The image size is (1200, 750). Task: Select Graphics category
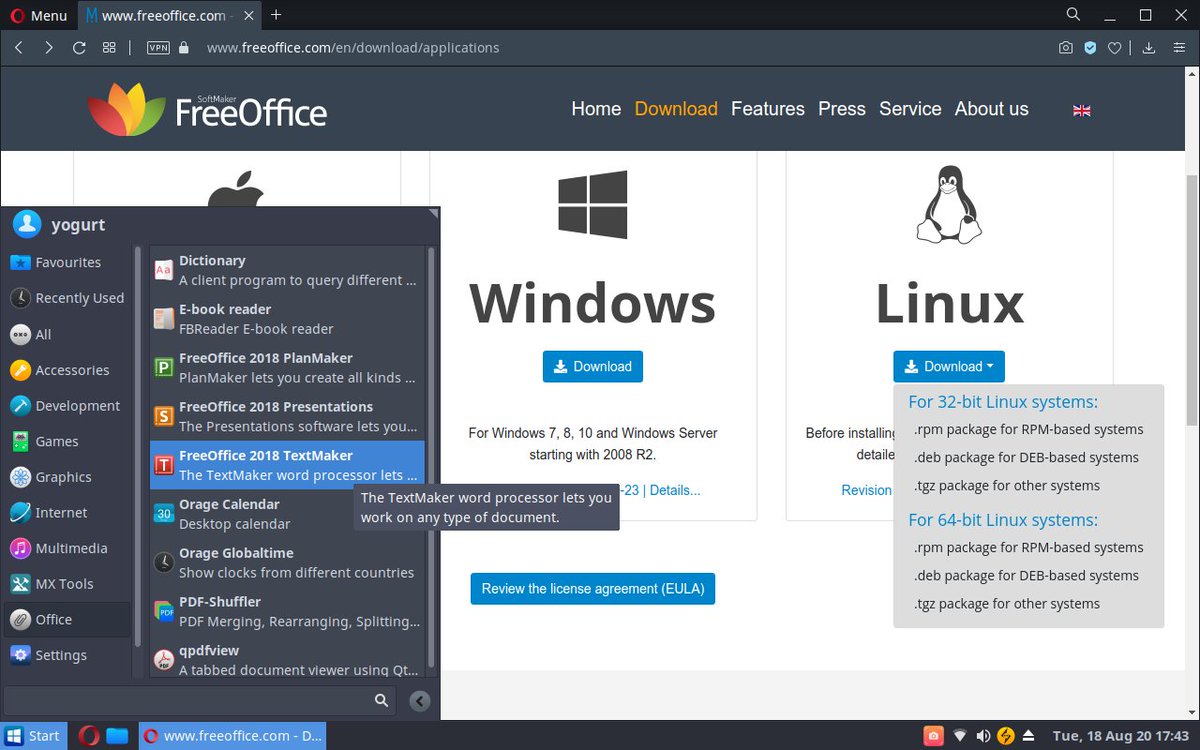pyautogui.click(x=68, y=477)
